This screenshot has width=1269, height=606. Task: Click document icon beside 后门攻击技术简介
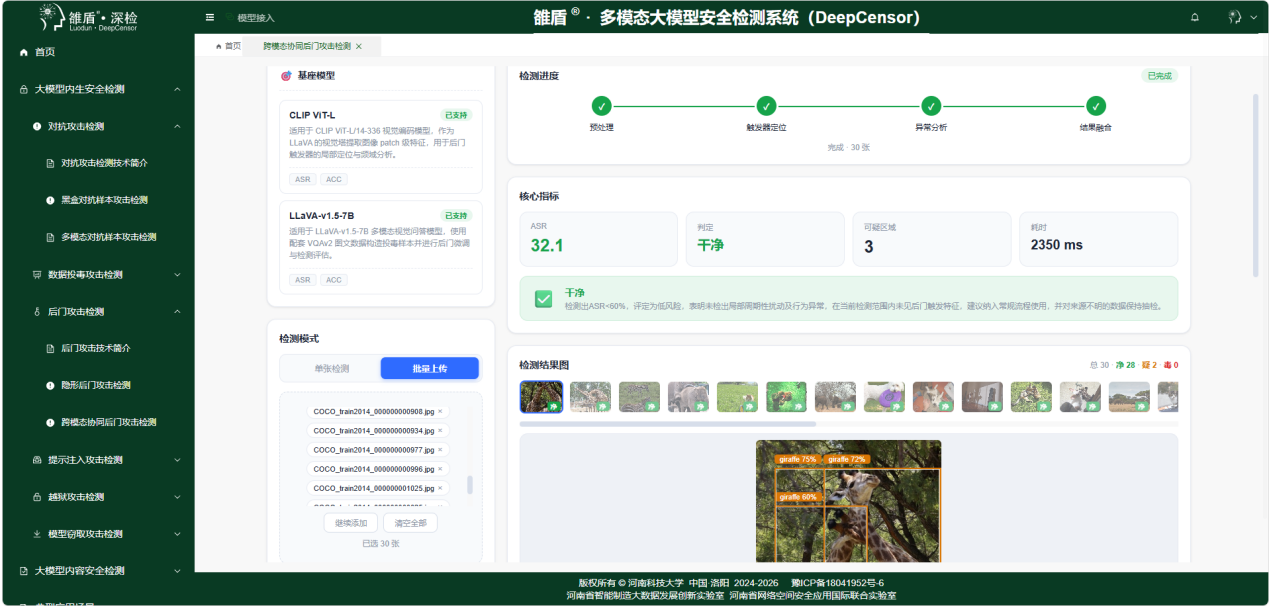(x=50, y=348)
